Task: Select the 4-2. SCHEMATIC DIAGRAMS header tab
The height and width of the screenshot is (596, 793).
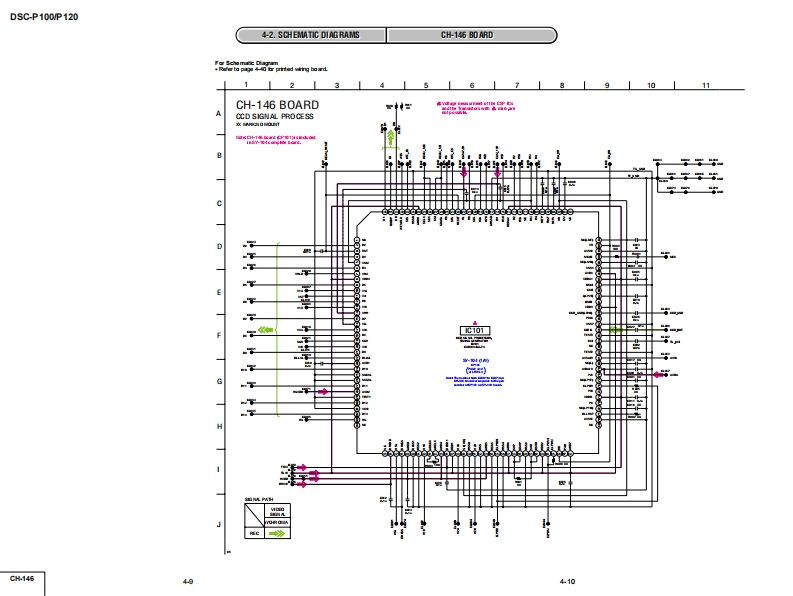Action: click(311, 35)
